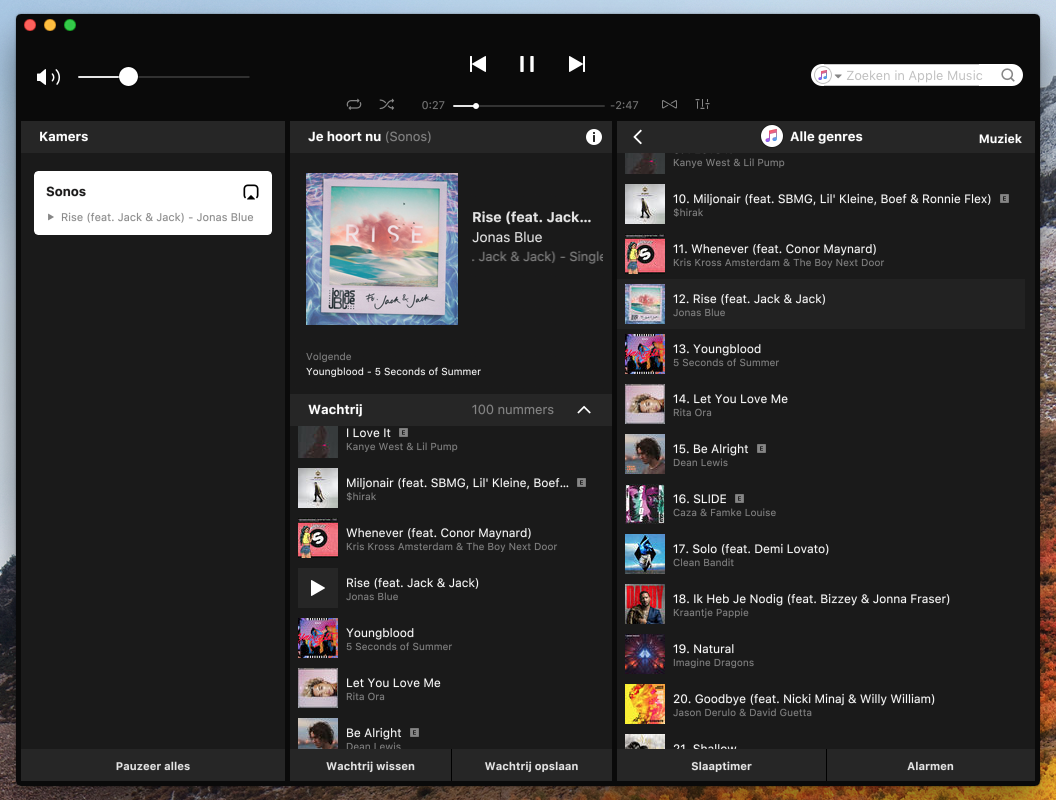The image size is (1056, 800).
Task: Toggle the crossfade option
Action: (669, 105)
